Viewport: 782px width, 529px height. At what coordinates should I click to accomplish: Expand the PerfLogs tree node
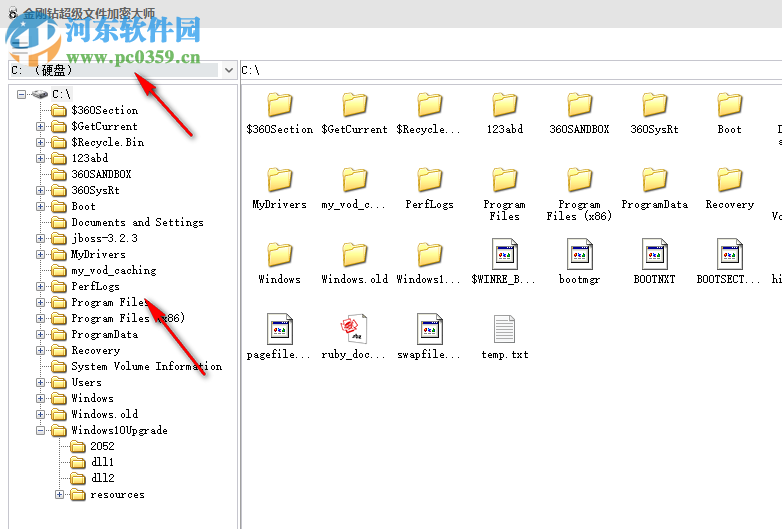[40, 287]
